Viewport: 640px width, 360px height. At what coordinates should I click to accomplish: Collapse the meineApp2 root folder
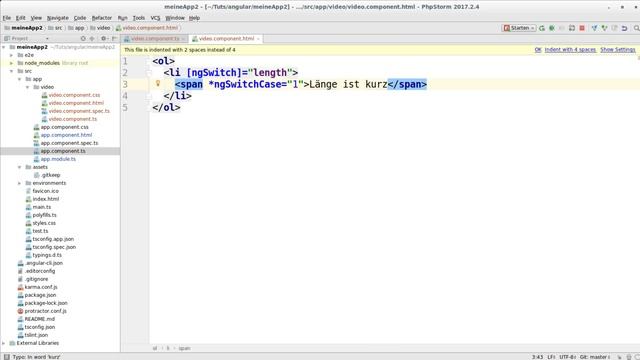pyautogui.click(x=4, y=47)
